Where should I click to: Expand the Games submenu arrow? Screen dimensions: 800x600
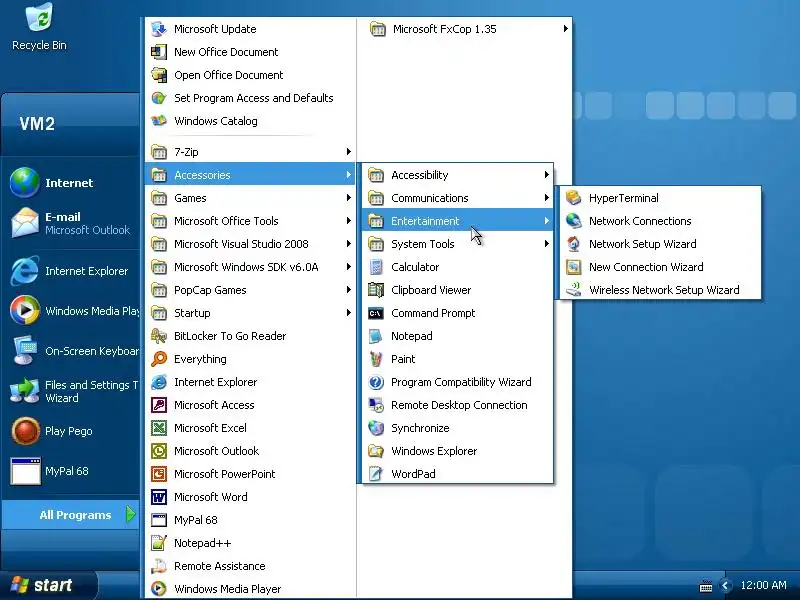(x=348, y=197)
